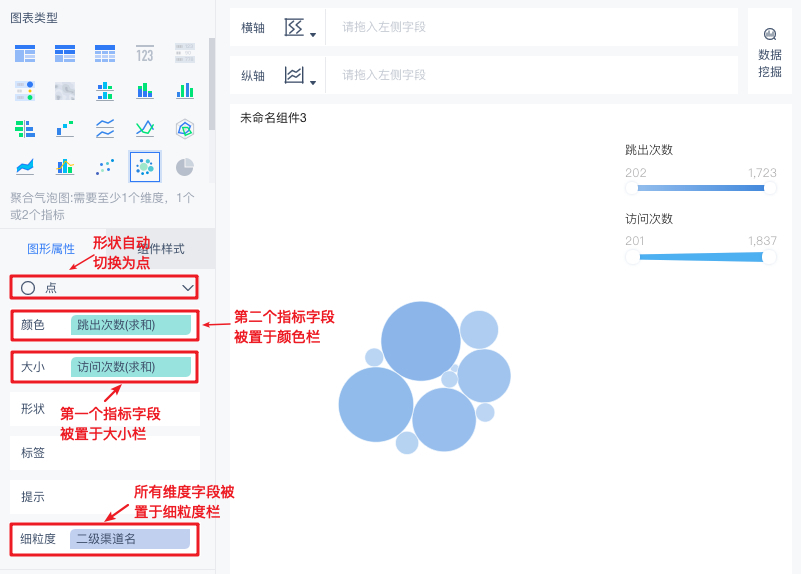Image resolution: width=801 pixels, height=574 pixels.
Task: Select the colored-dot table chart type
Action: pyautogui.click(x=25, y=90)
